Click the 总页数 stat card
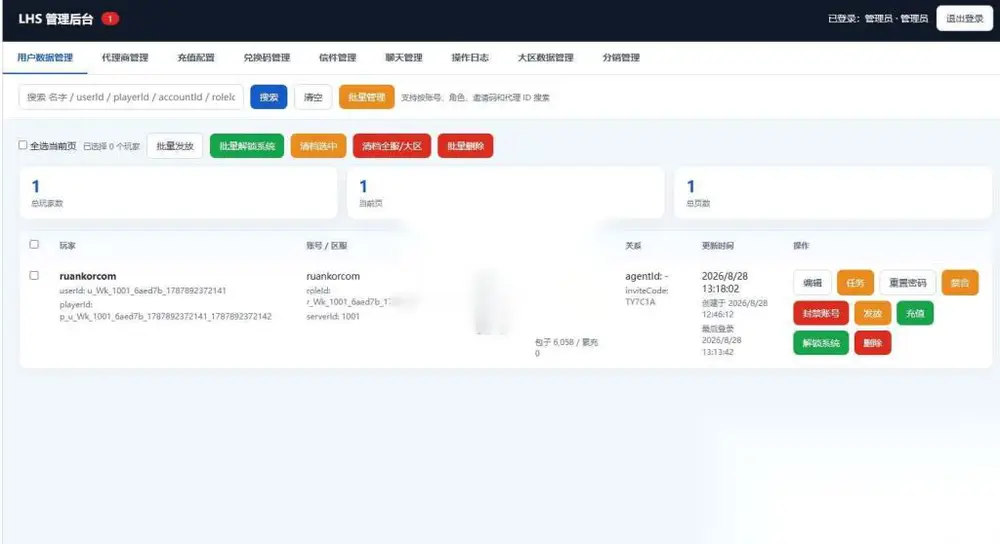This screenshot has height=544, width=1000. click(833, 193)
